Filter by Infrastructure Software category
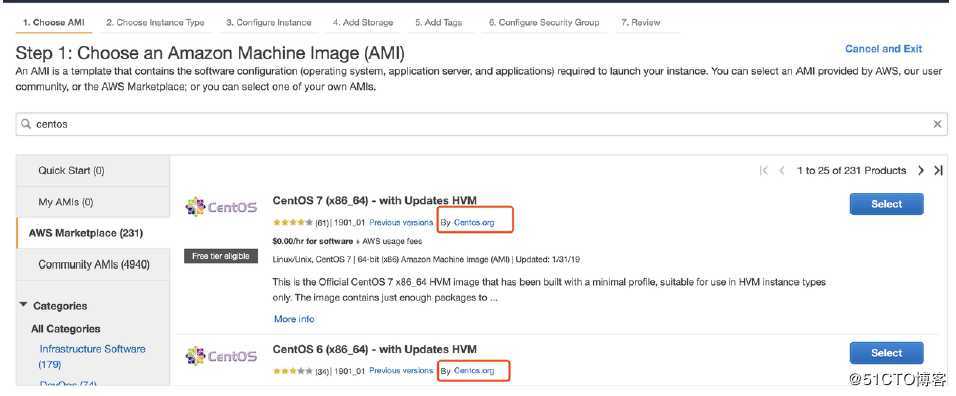This screenshot has height=396, width=956. click(93, 356)
